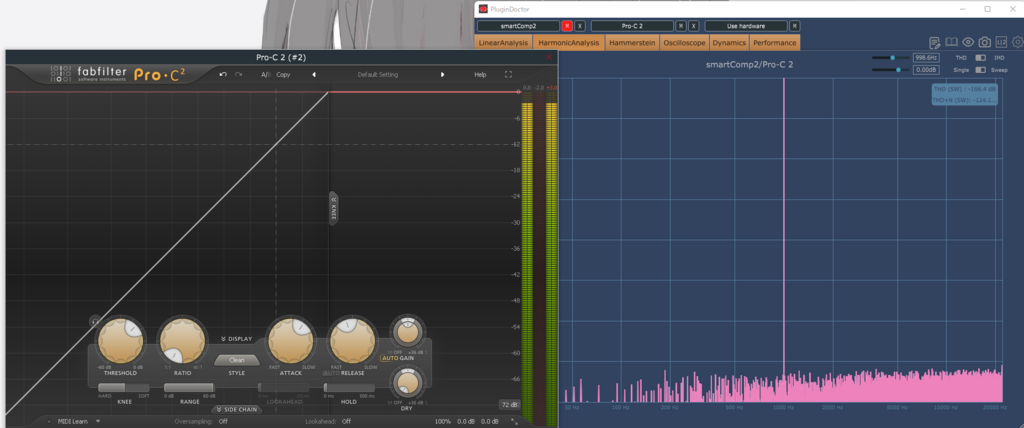Collapse the DISPLAY section
Viewport: 1024px width, 428px height.
[x=236, y=339]
